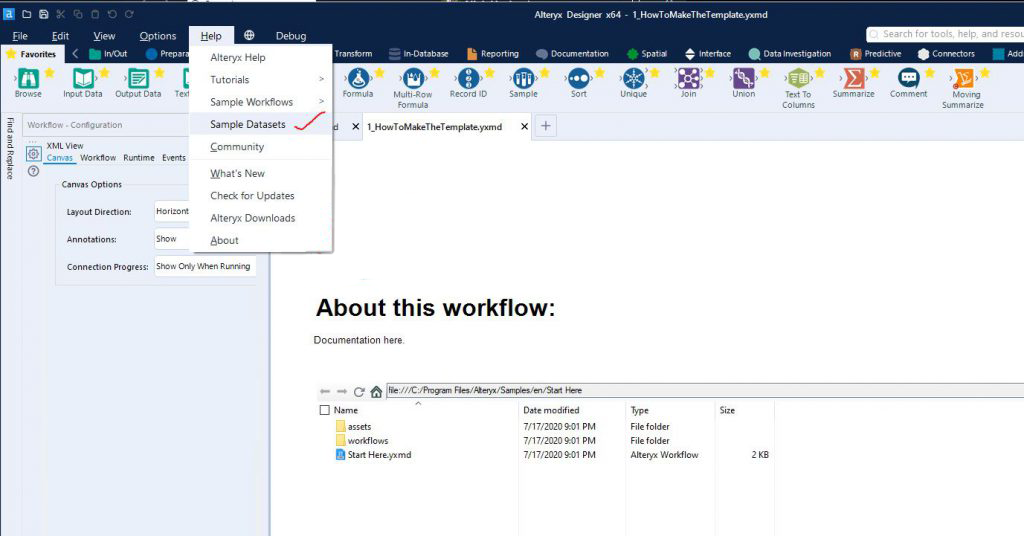This screenshot has height=536, width=1024.
Task: Toggle favorite star on Output Data tool
Action: 159,72
